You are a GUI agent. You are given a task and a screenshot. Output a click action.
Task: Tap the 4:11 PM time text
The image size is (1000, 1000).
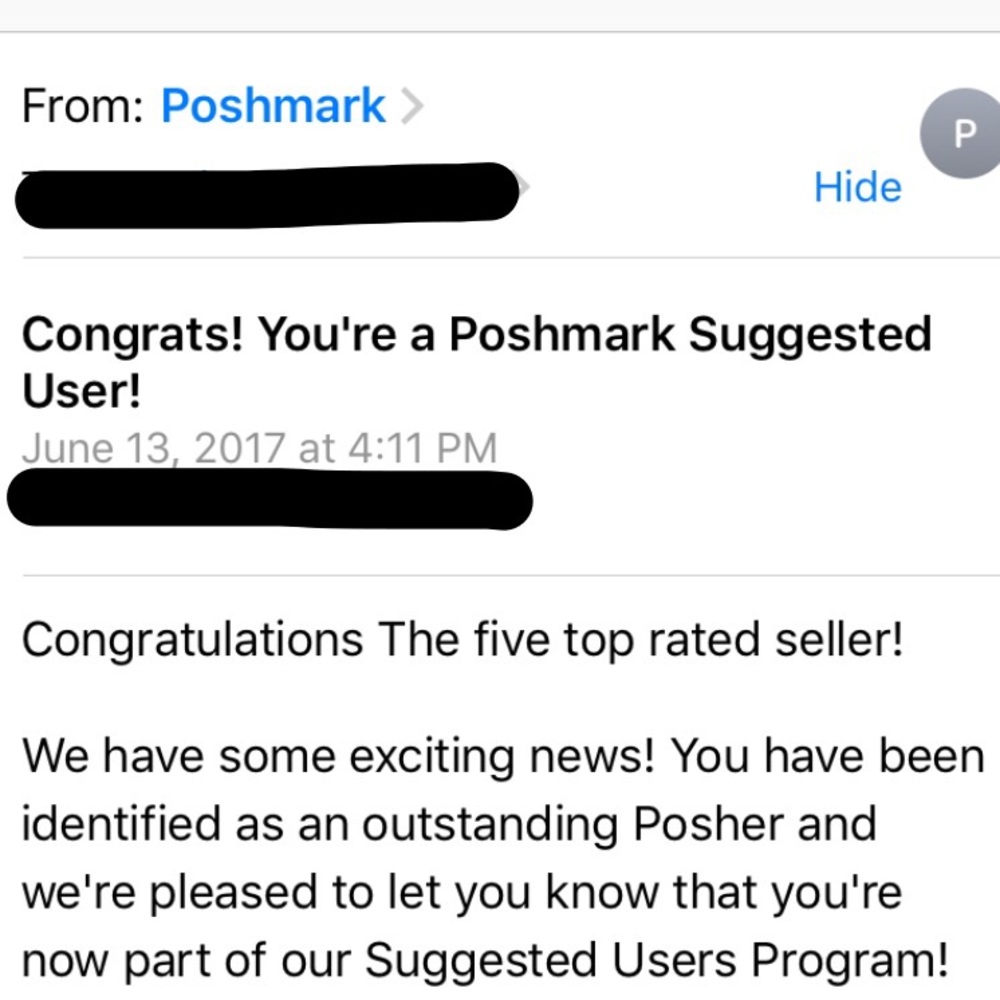point(421,448)
